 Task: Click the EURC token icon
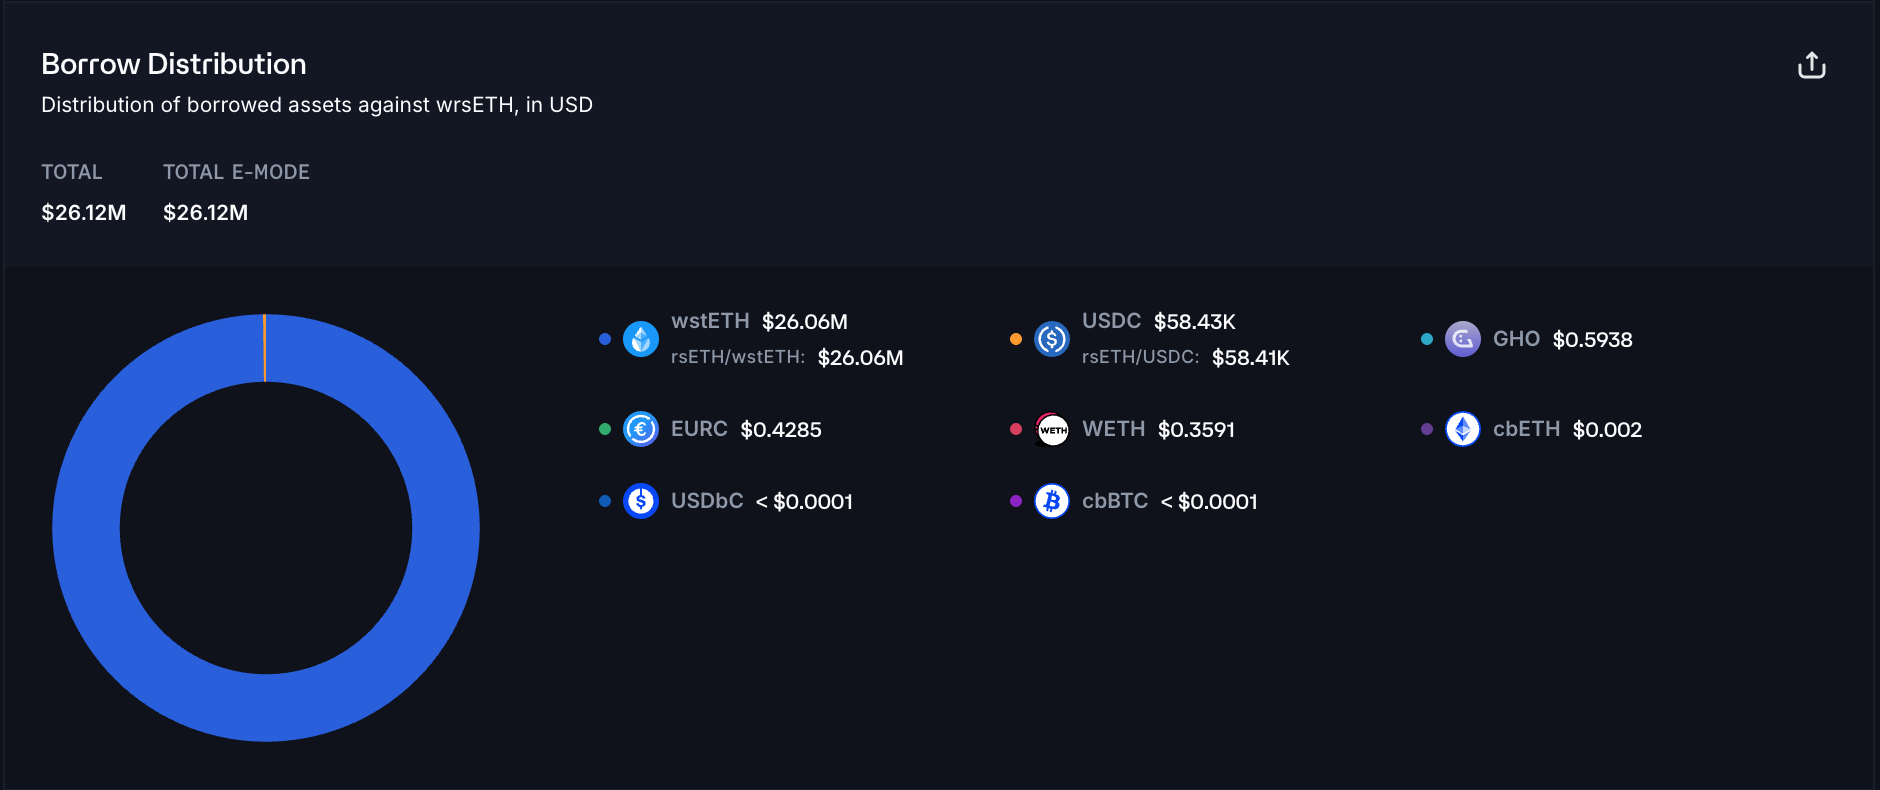[641, 429]
